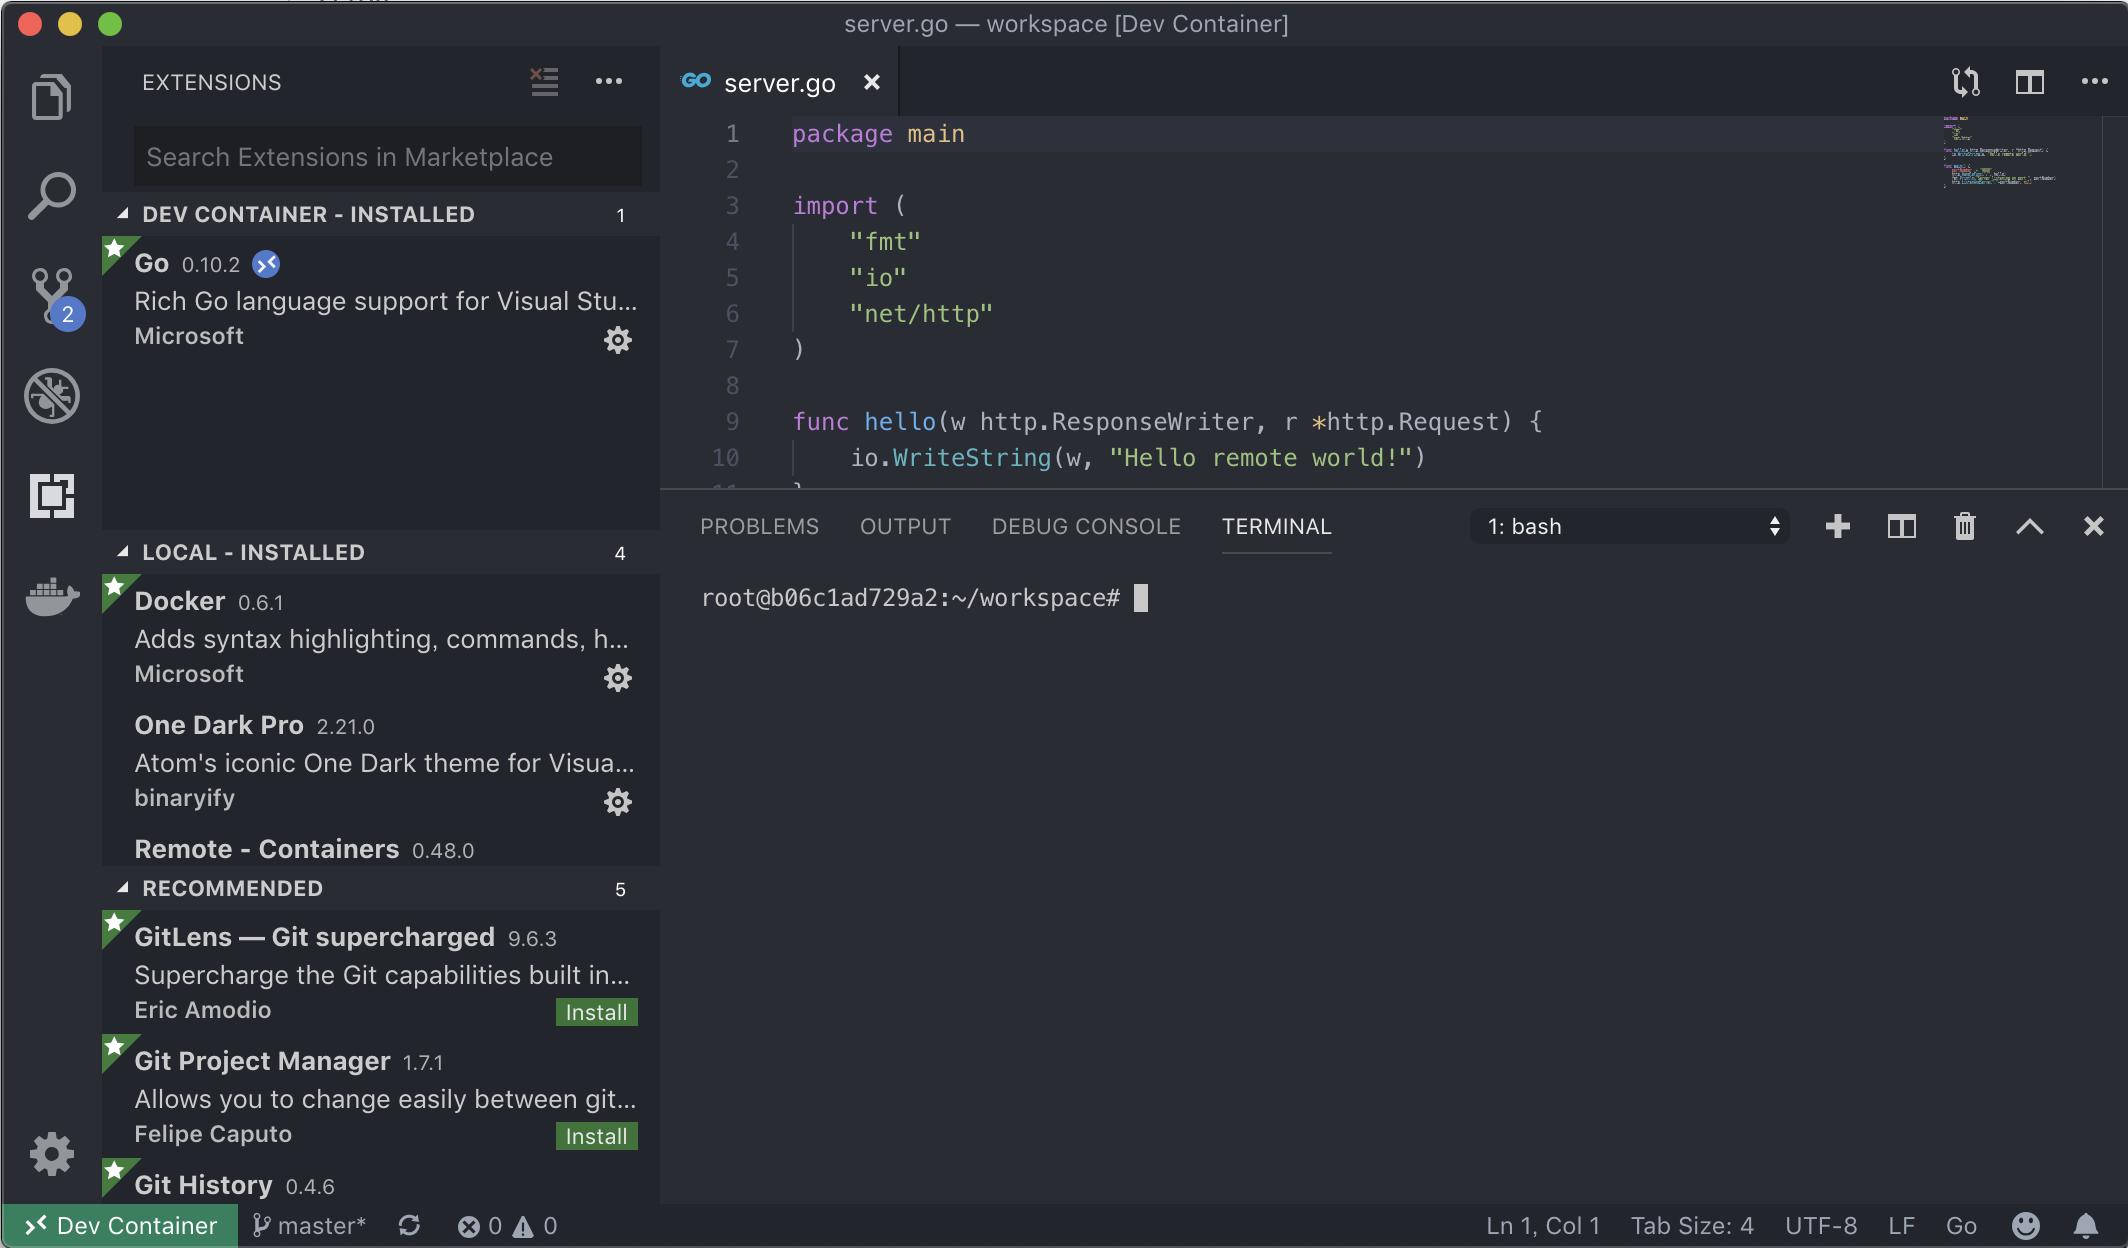2128x1248 pixels.
Task: Collapse the LOCAL - INSTALLED section
Action: 123,551
